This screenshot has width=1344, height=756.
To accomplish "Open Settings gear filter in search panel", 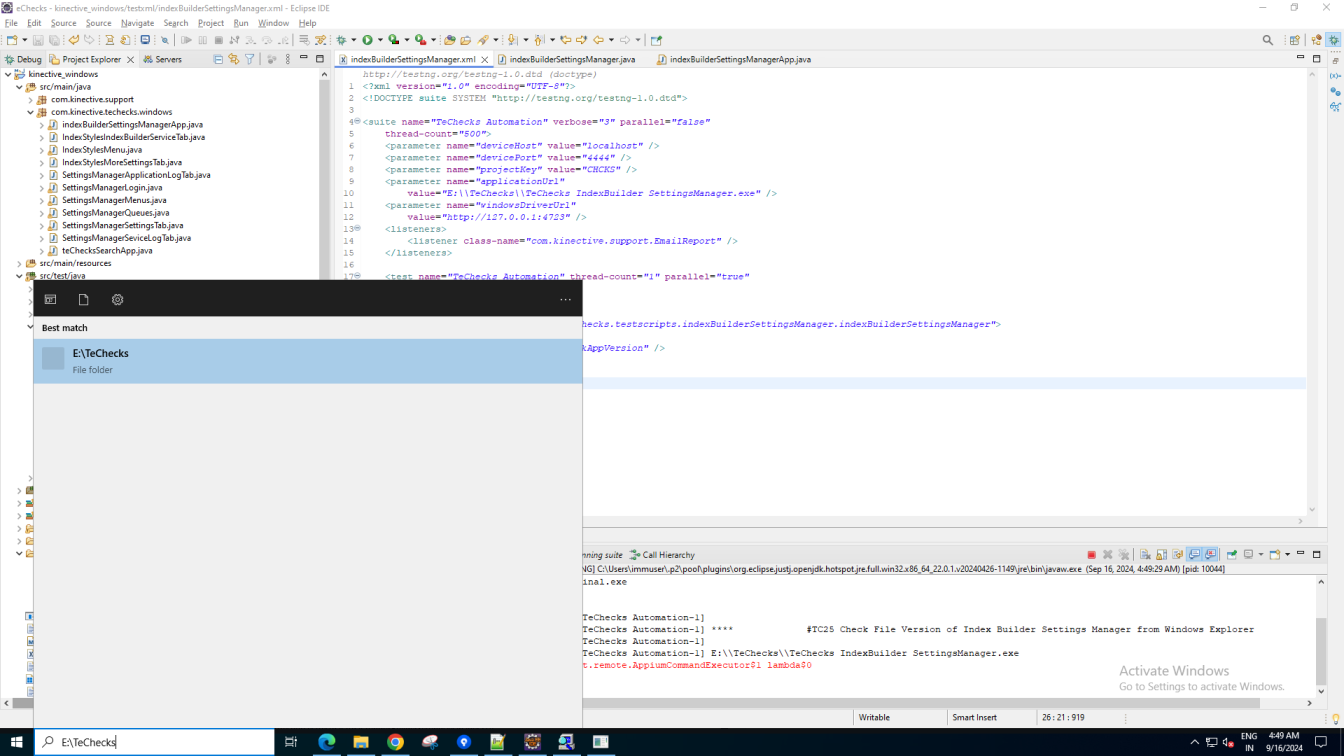I will coord(117,300).
